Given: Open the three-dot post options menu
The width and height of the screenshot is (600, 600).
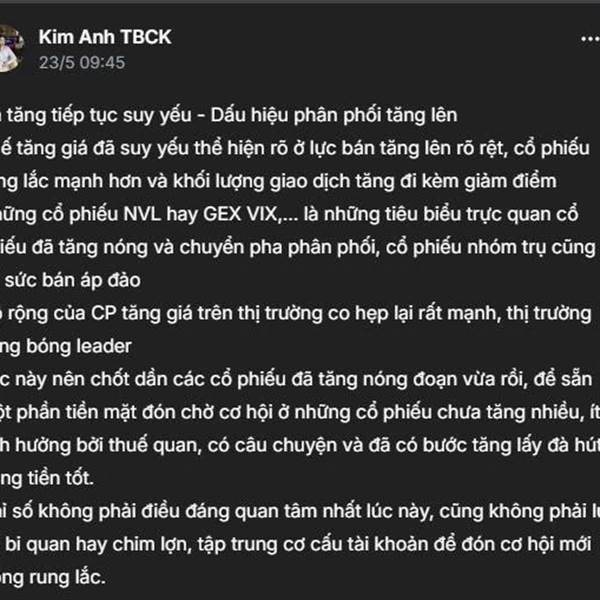Looking at the screenshot, I should (x=590, y=38).
